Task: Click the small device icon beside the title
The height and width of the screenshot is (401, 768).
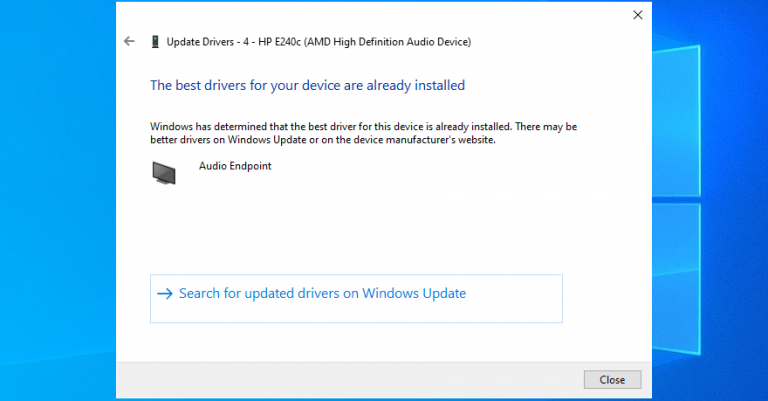Action: click(x=154, y=42)
